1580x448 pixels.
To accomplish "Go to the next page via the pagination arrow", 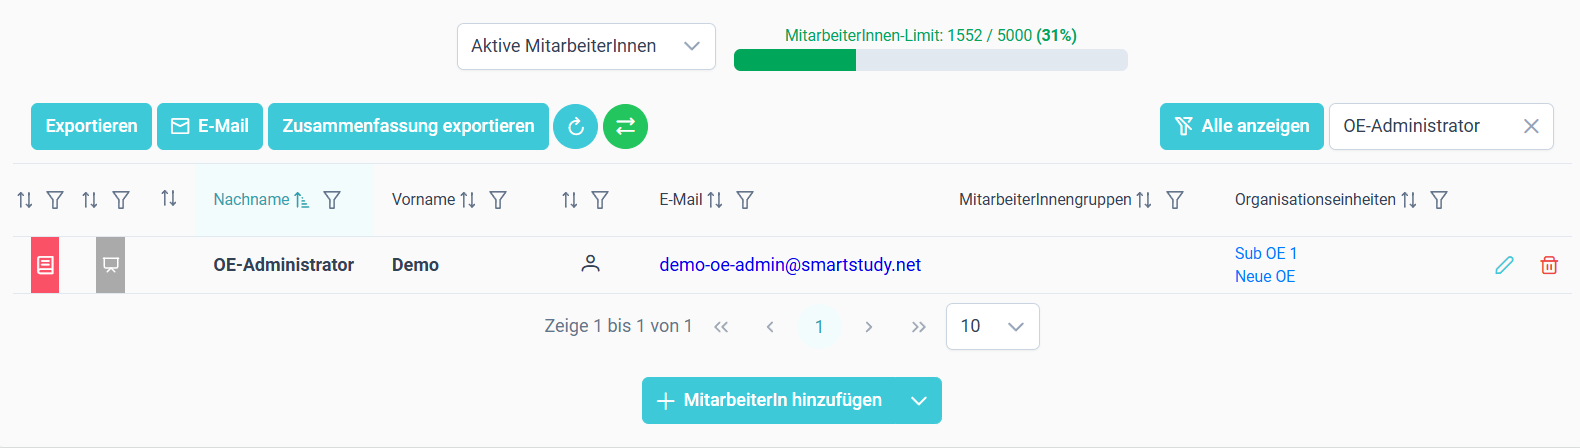I will [x=869, y=326].
